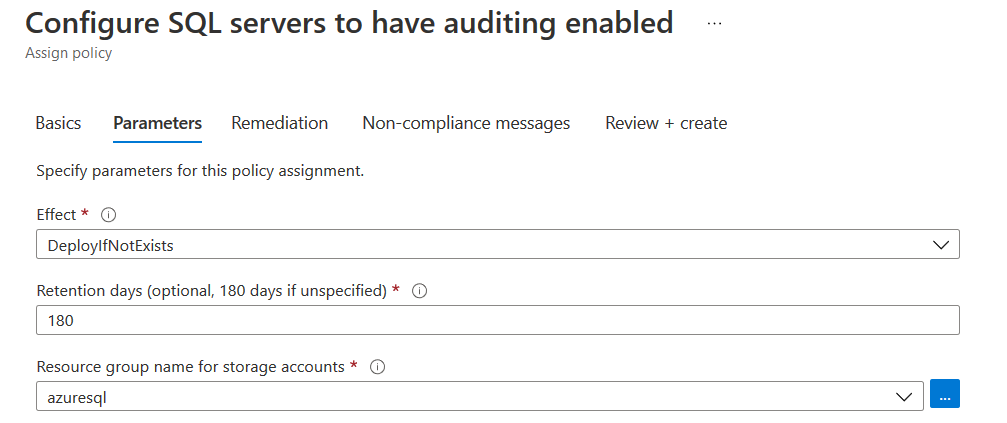This screenshot has width=1007, height=423.
Task: Show info tooltip for Resource group name
Action: point(378,367)
